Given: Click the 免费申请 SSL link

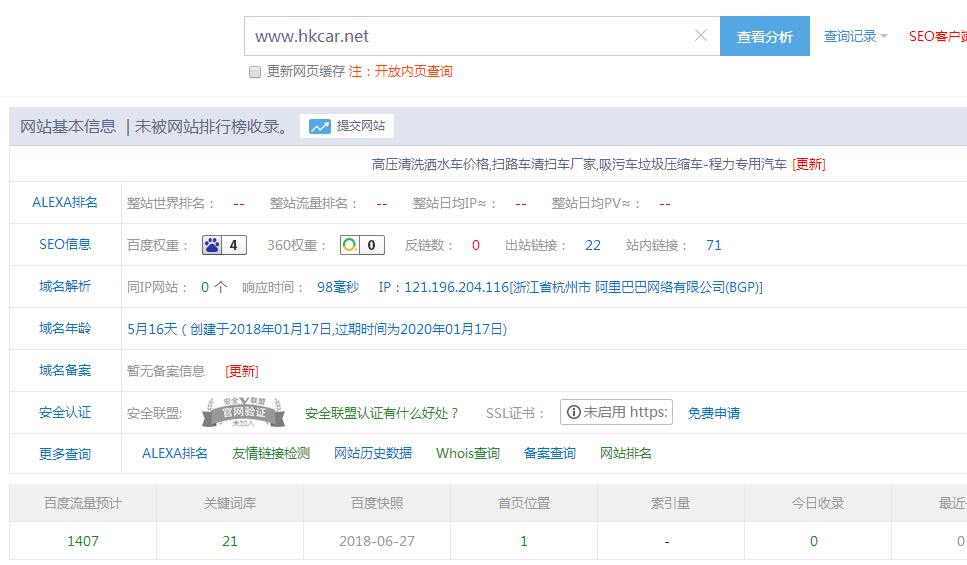Looking at the screenshot, I should tap(714, 413).
